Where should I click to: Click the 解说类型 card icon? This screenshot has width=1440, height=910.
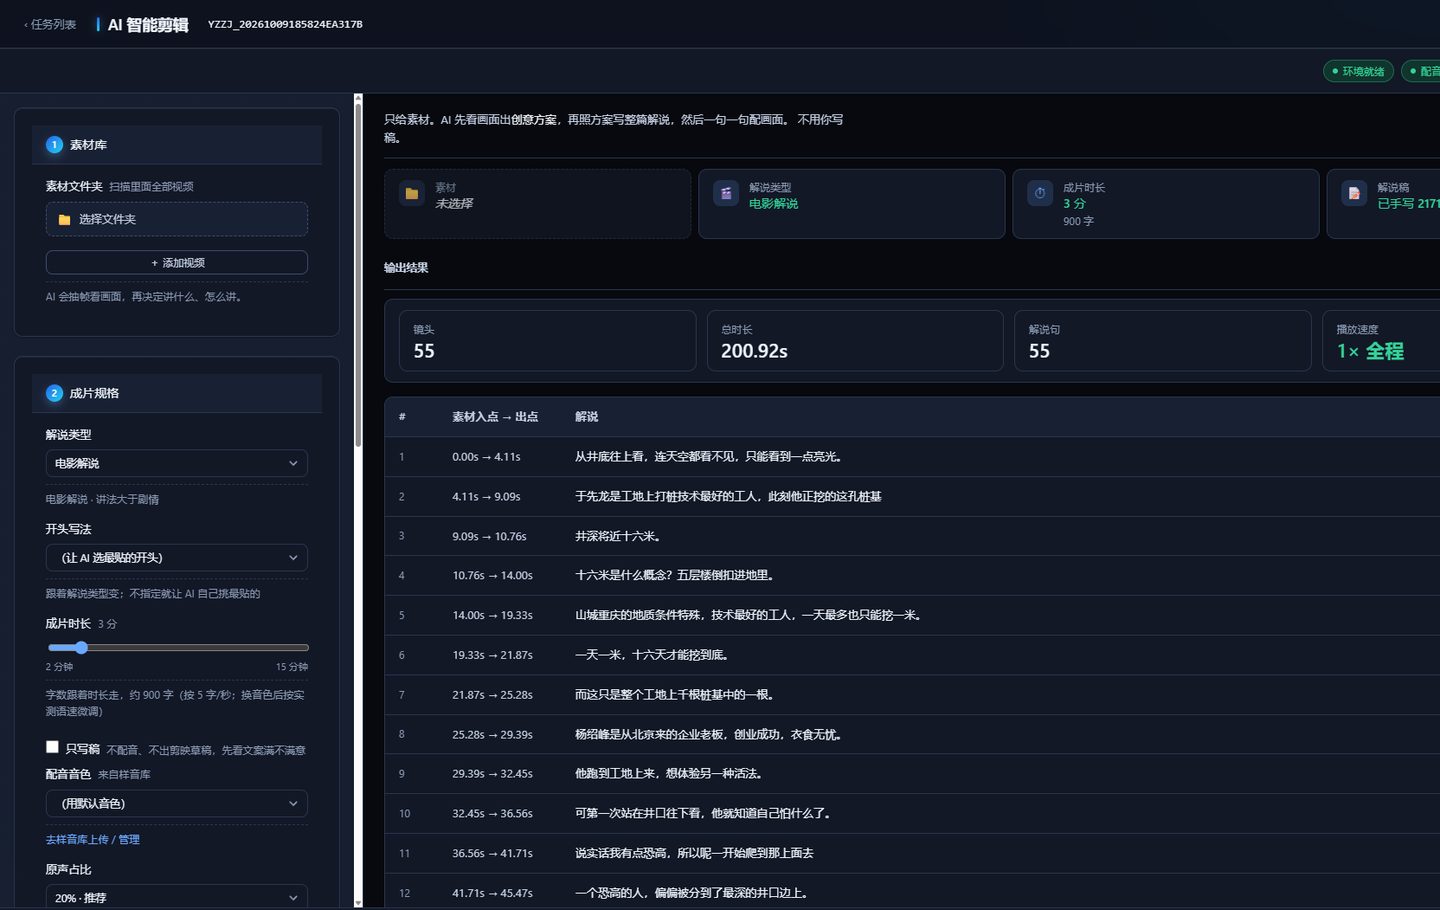(726, 194)
